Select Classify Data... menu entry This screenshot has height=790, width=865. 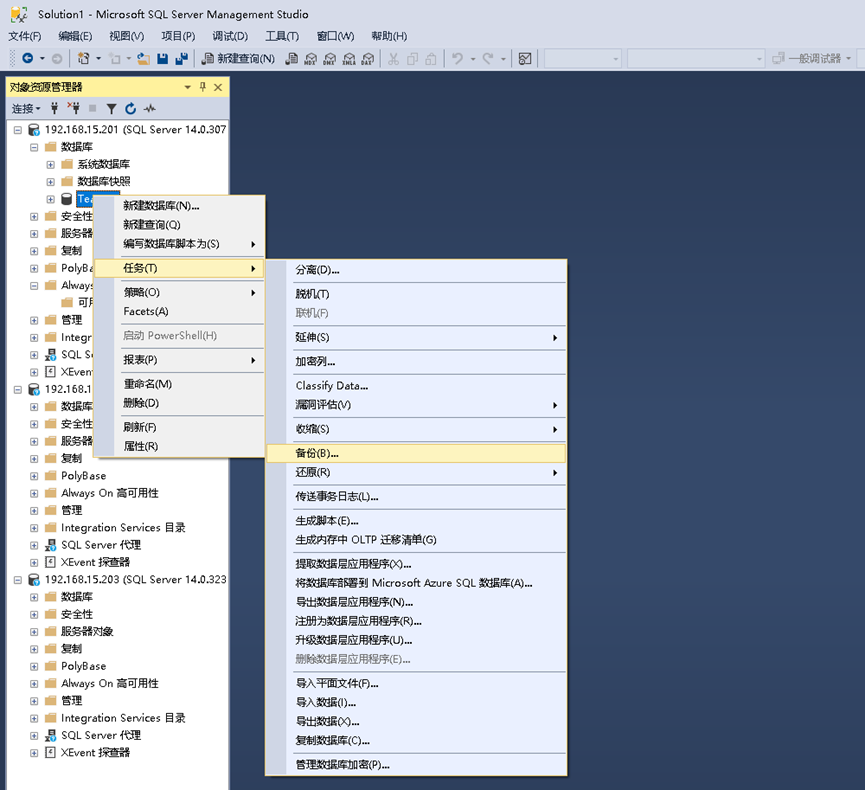click(416, 386)
